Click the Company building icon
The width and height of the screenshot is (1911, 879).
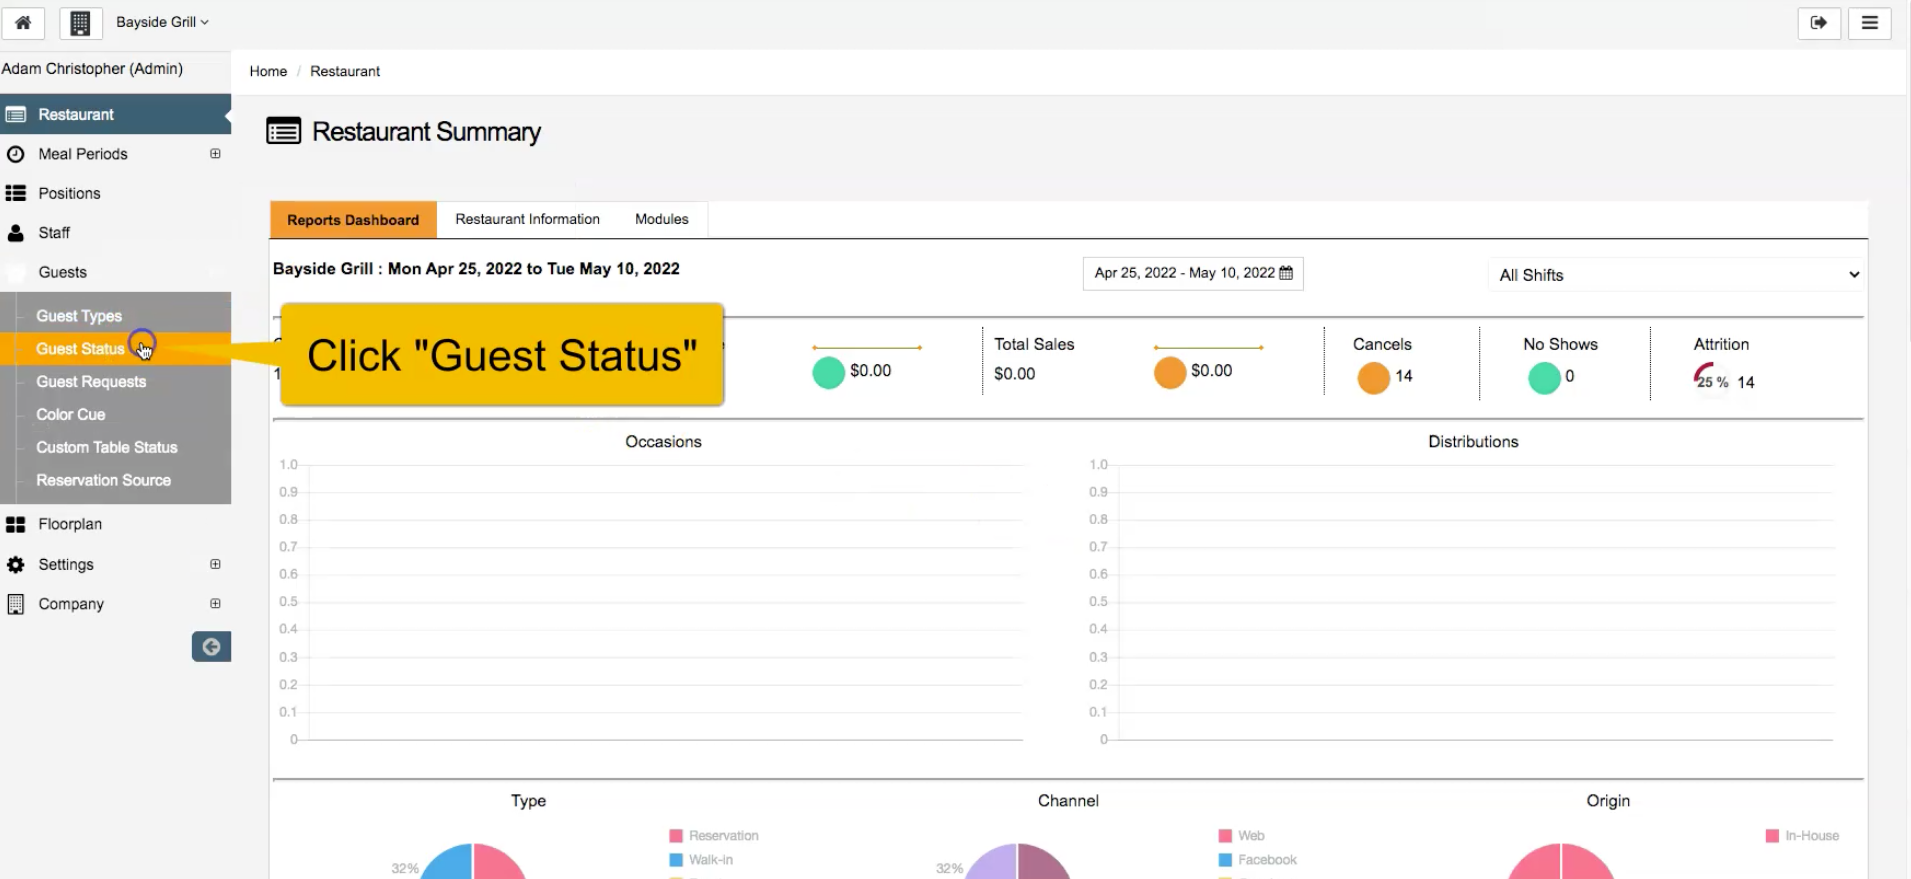[x=15, y=604]
